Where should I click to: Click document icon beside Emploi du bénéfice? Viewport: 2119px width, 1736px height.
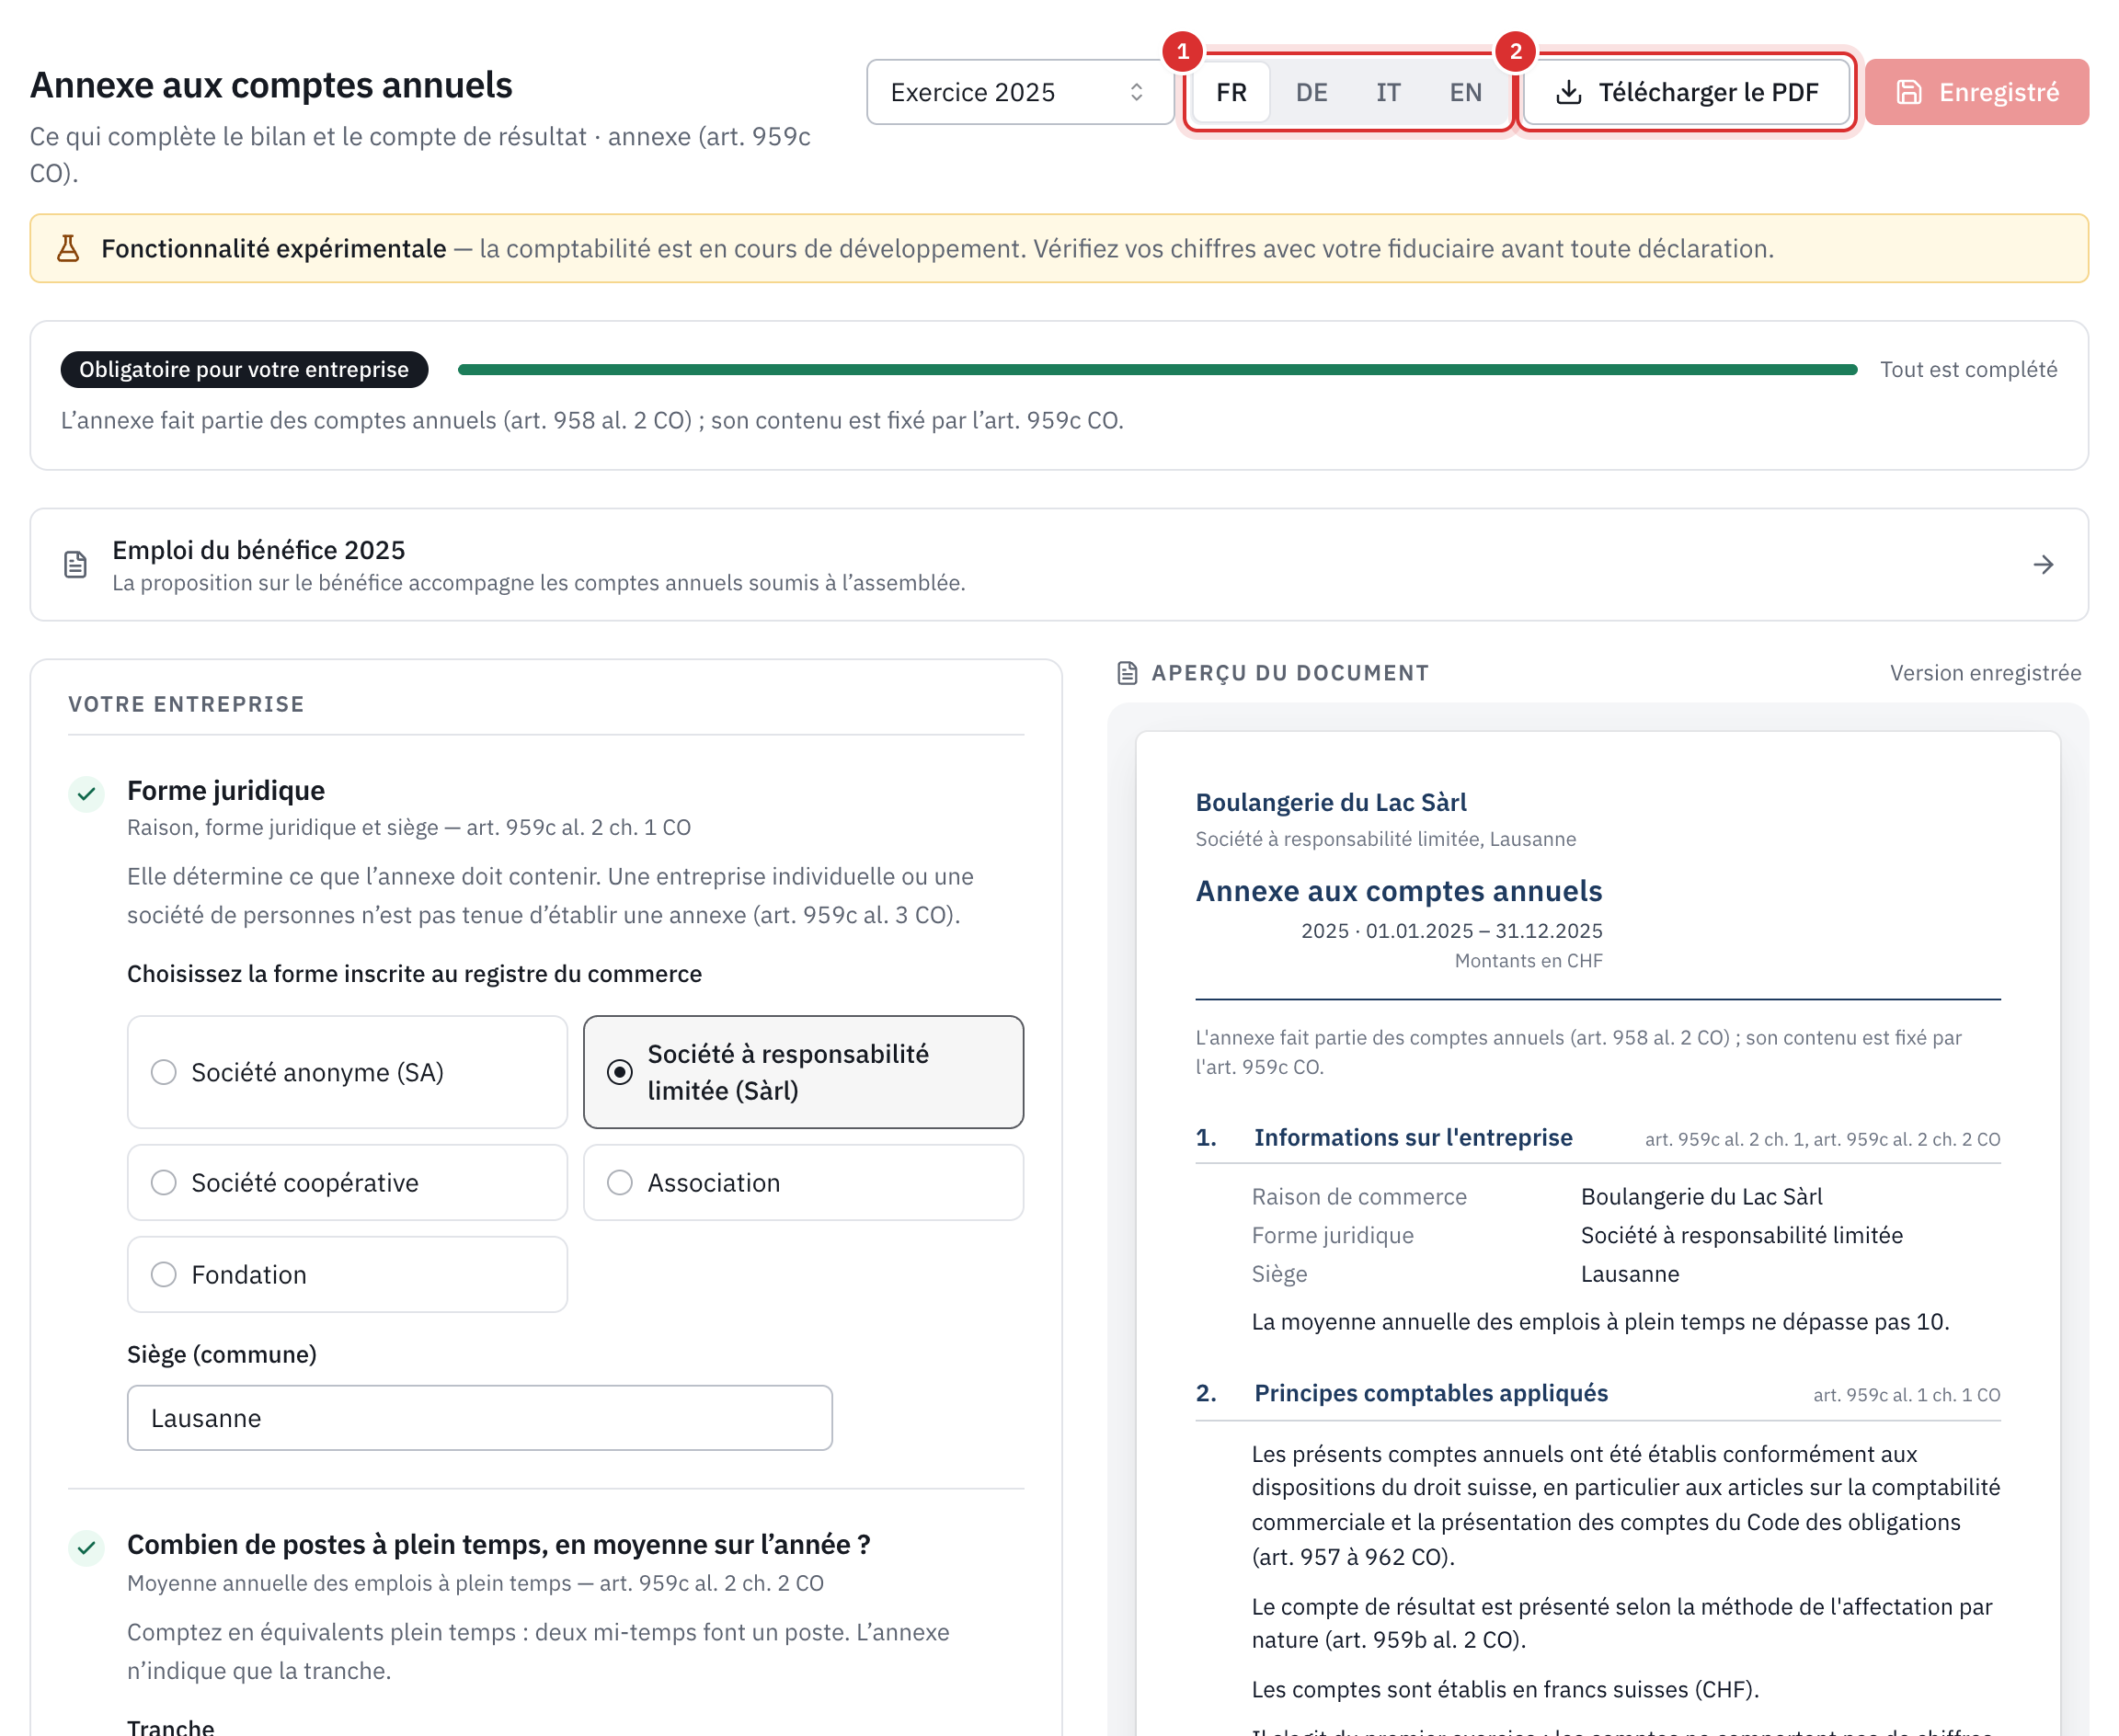coord(76,565)
